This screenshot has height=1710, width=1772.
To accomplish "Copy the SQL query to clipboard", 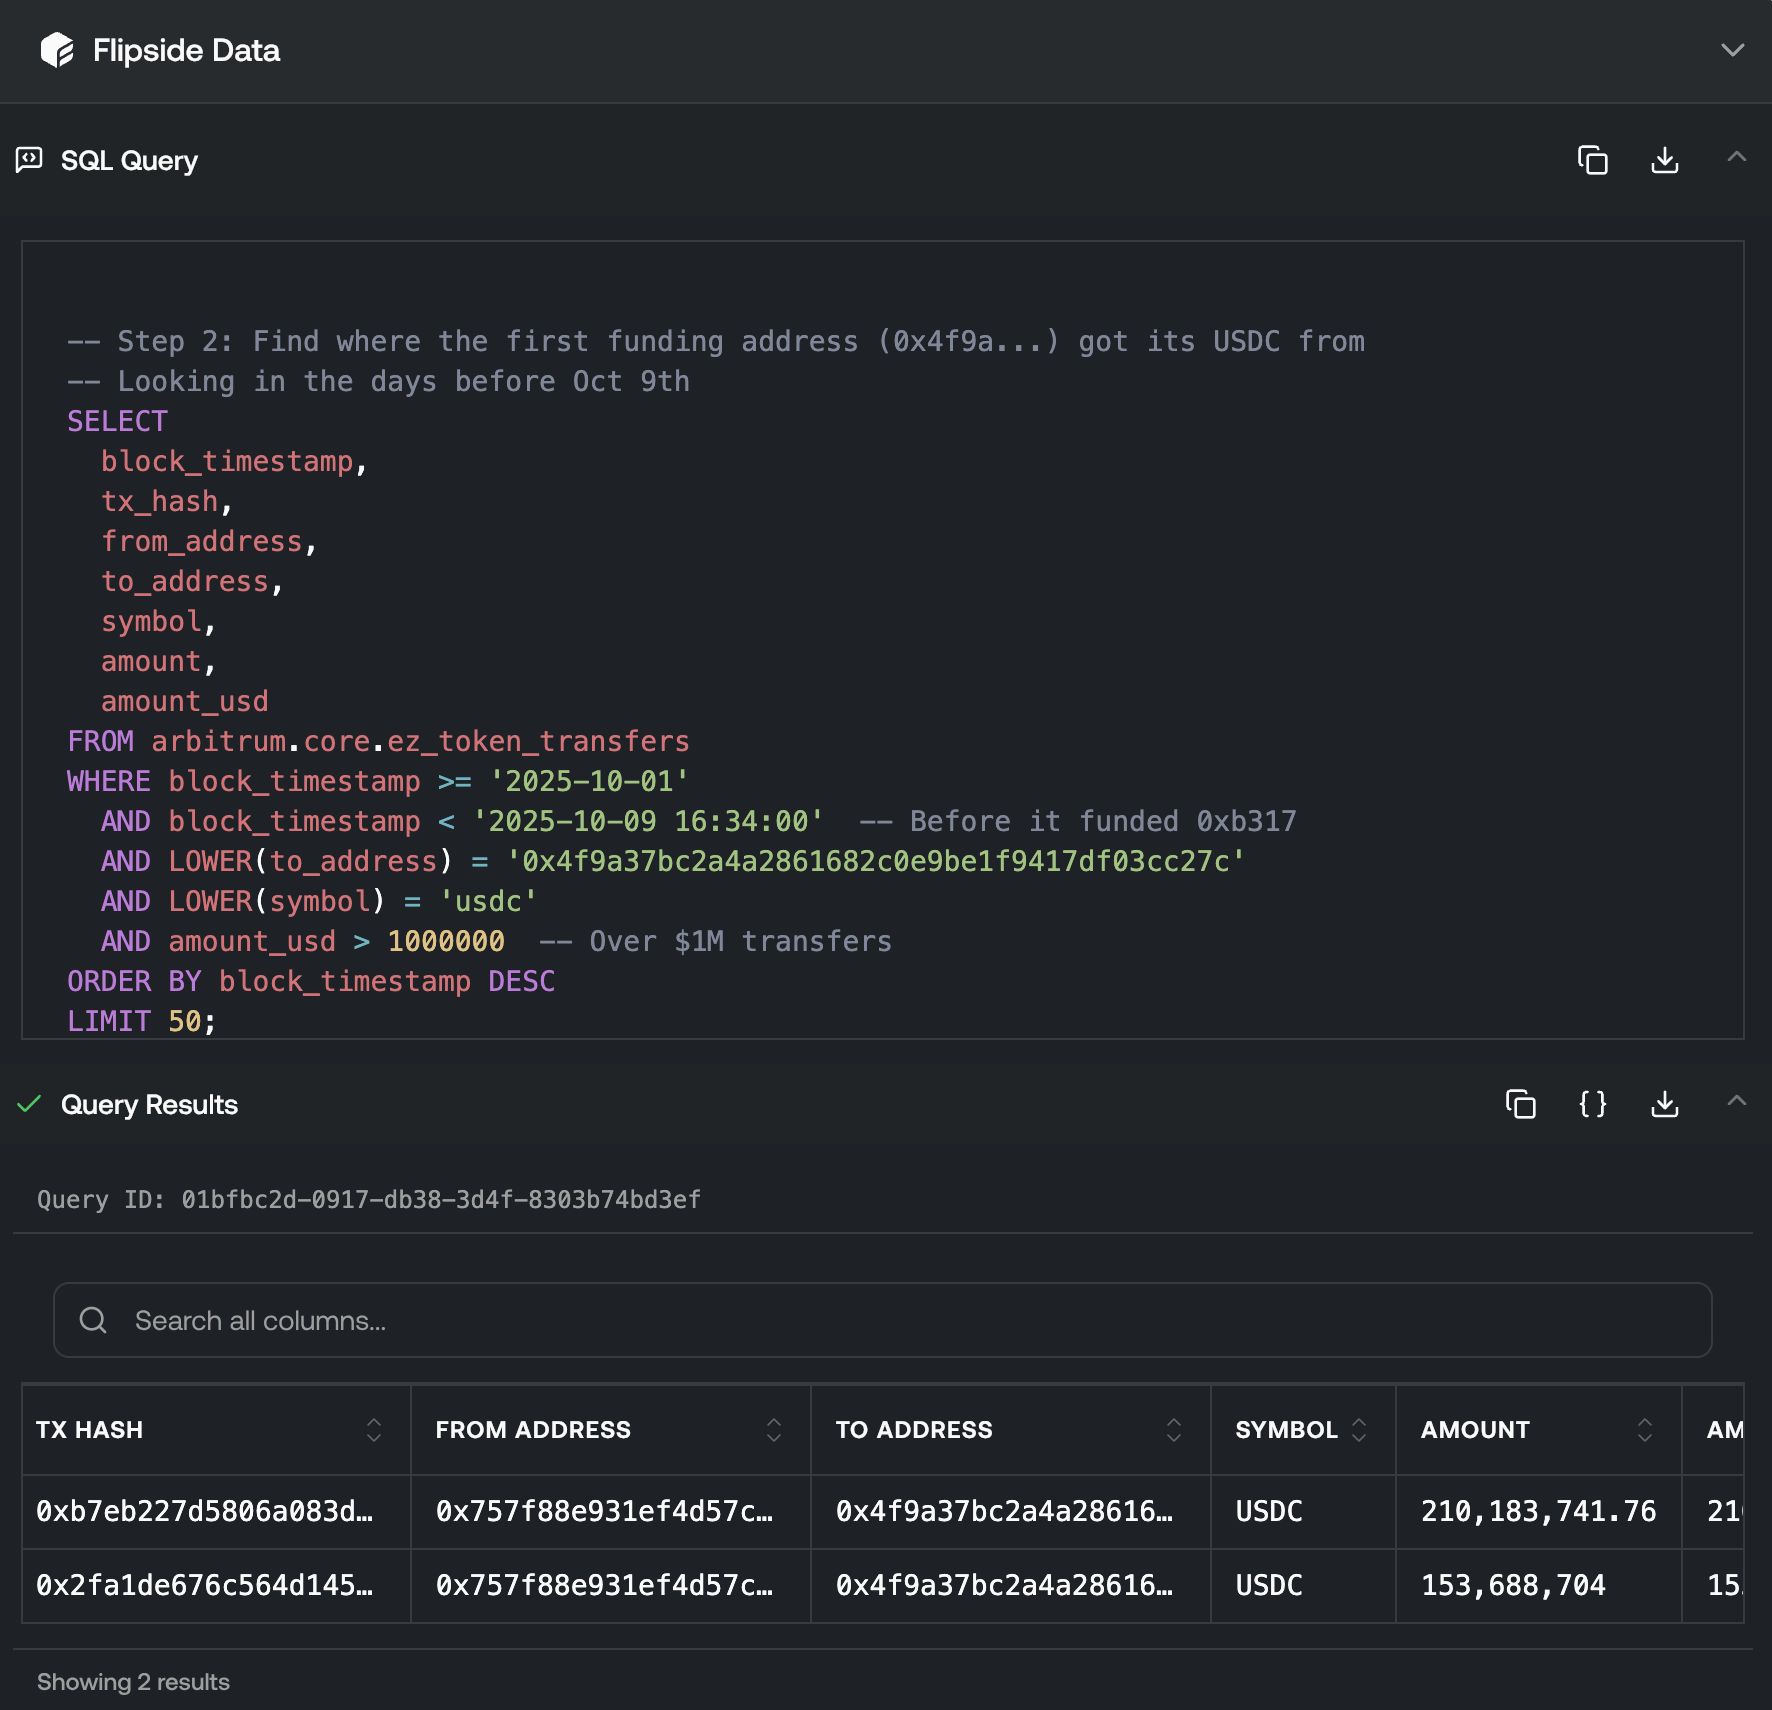I will pos(1592,160).
